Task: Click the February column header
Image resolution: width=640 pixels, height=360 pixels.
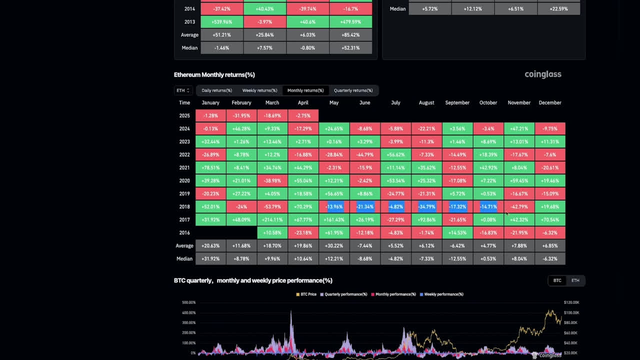Action: 241,103
